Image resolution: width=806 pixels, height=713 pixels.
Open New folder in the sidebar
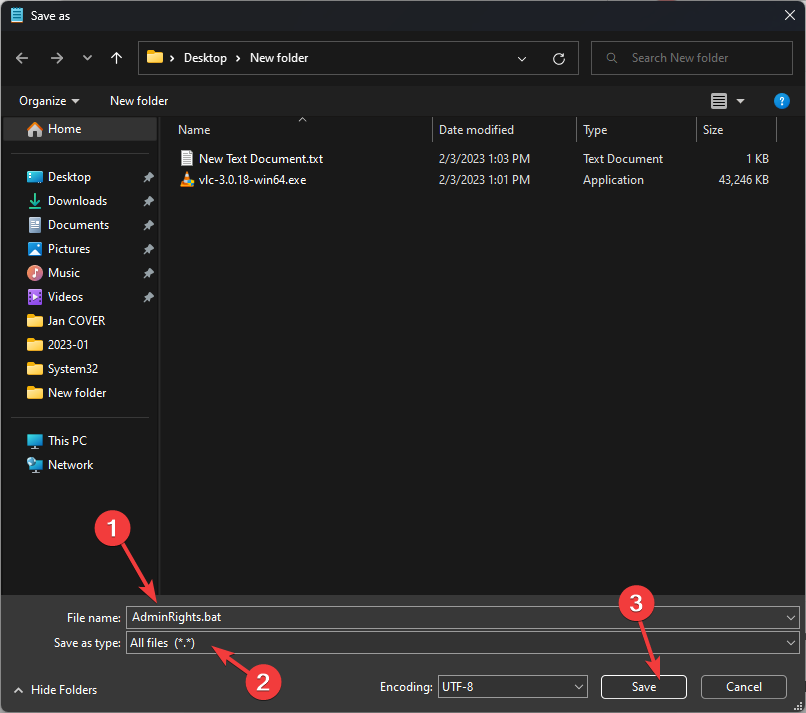[77, 393]
